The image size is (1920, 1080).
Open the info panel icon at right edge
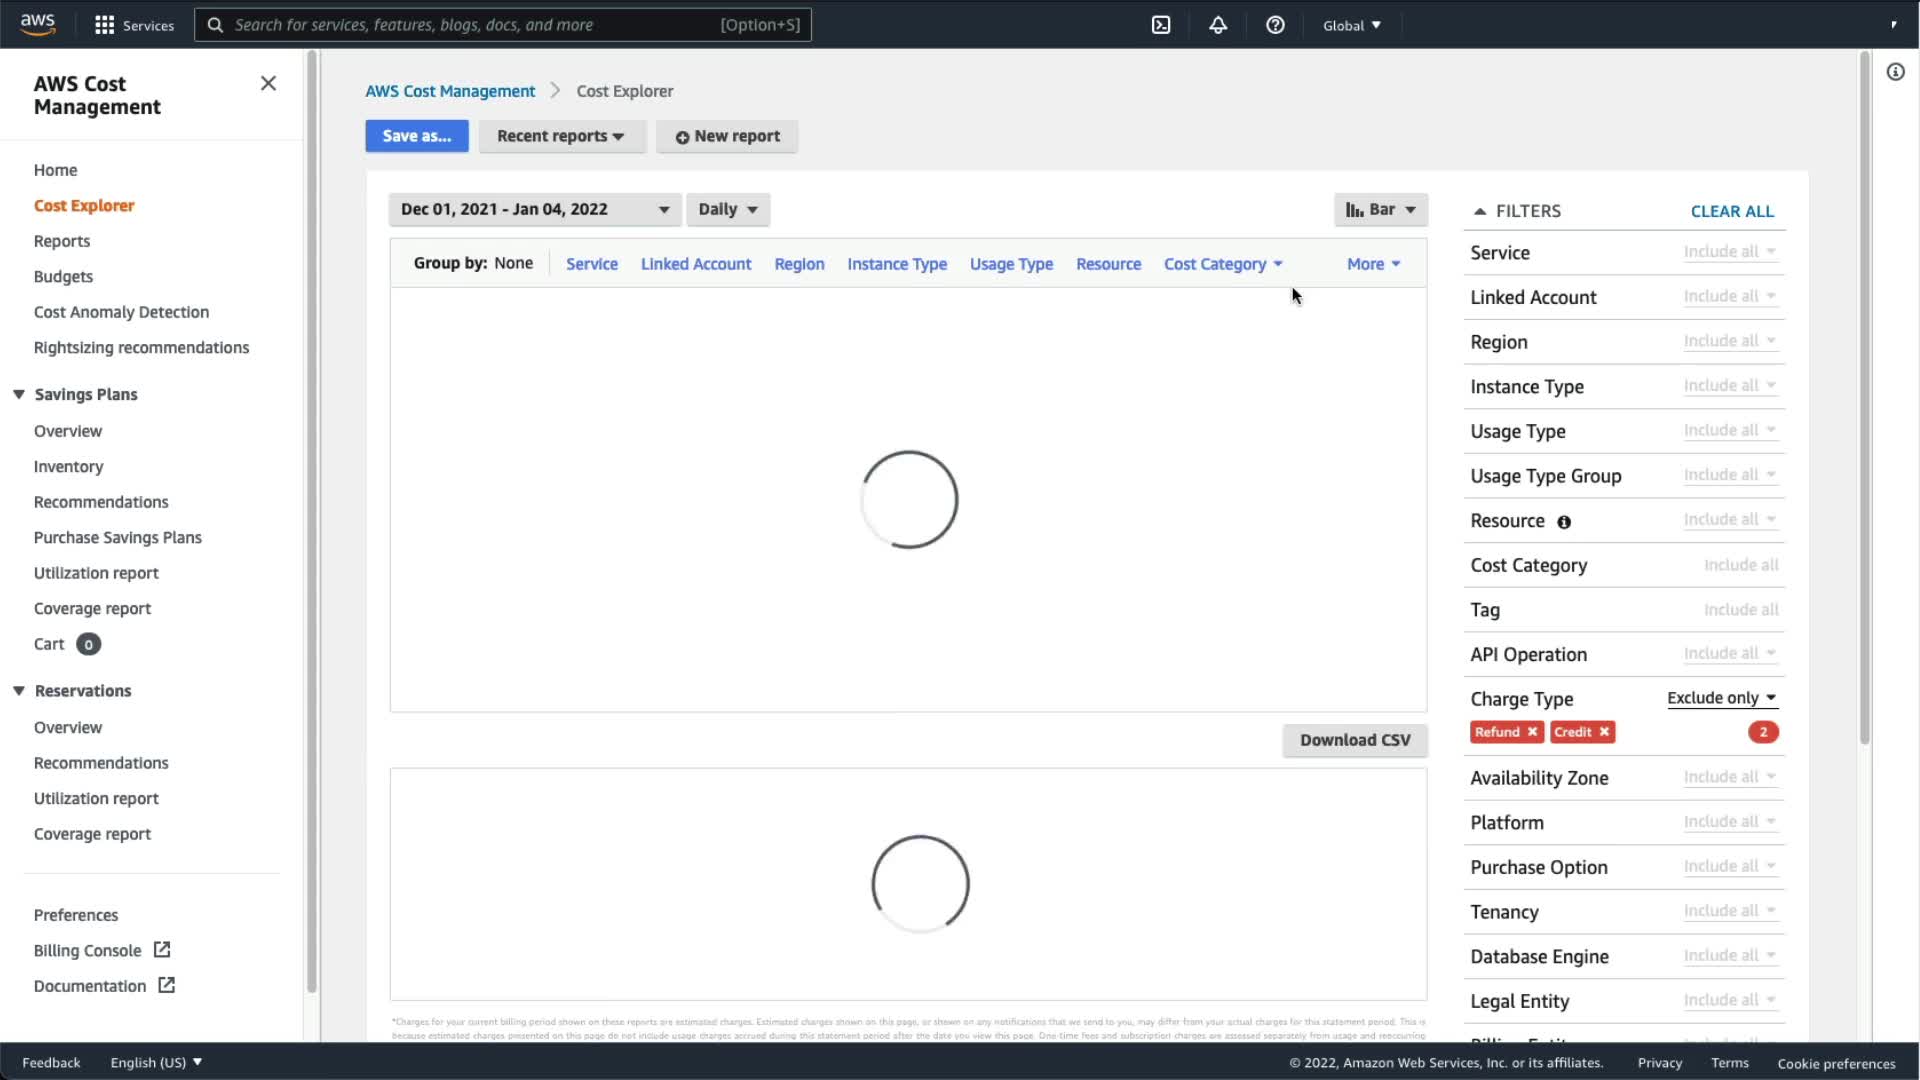[x=1895, y=72]
